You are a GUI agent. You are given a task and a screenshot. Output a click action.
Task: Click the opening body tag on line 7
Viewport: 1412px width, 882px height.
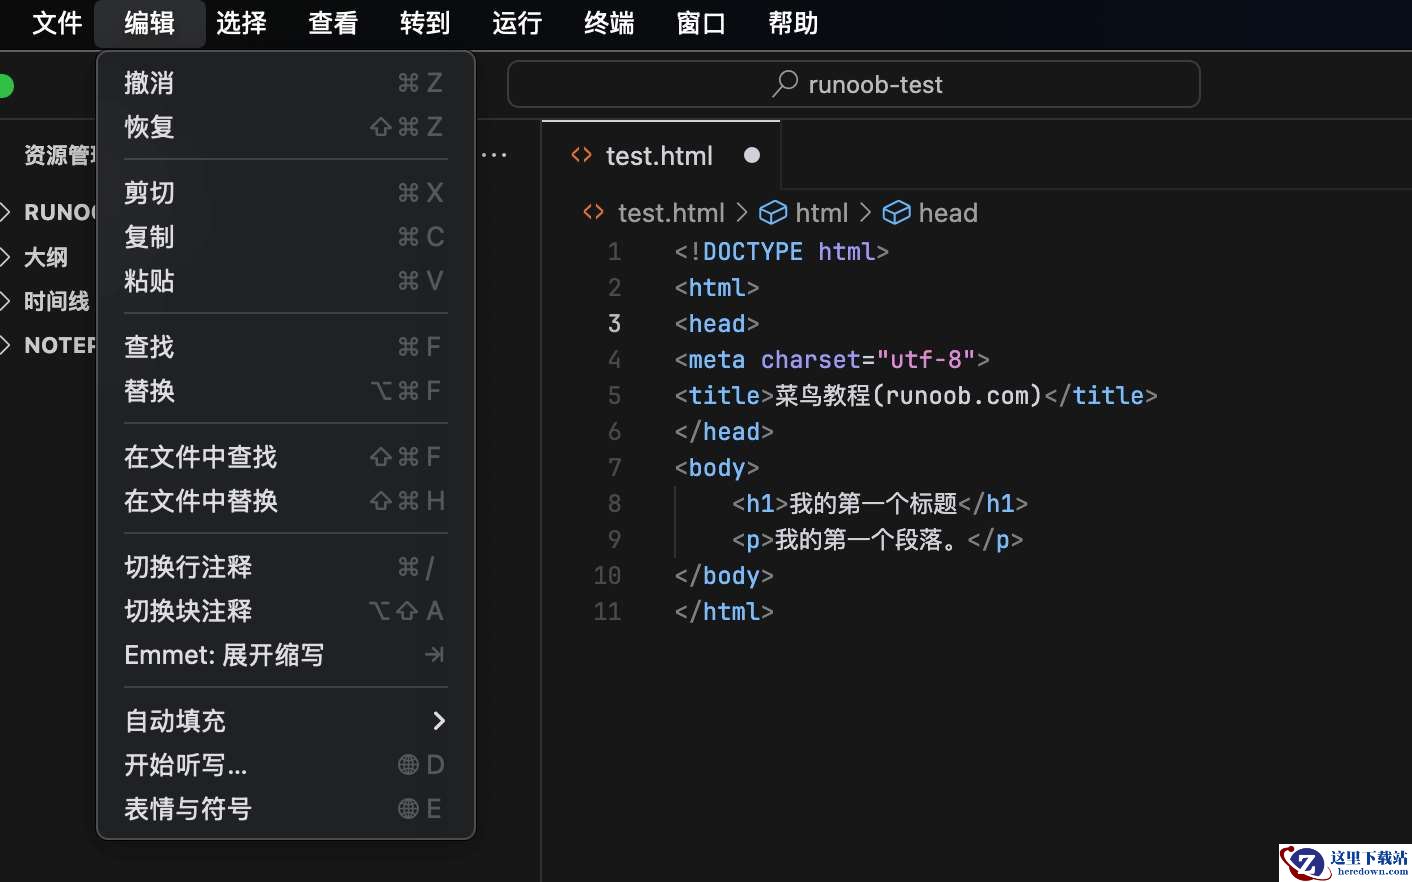click(x=717, y=468)
